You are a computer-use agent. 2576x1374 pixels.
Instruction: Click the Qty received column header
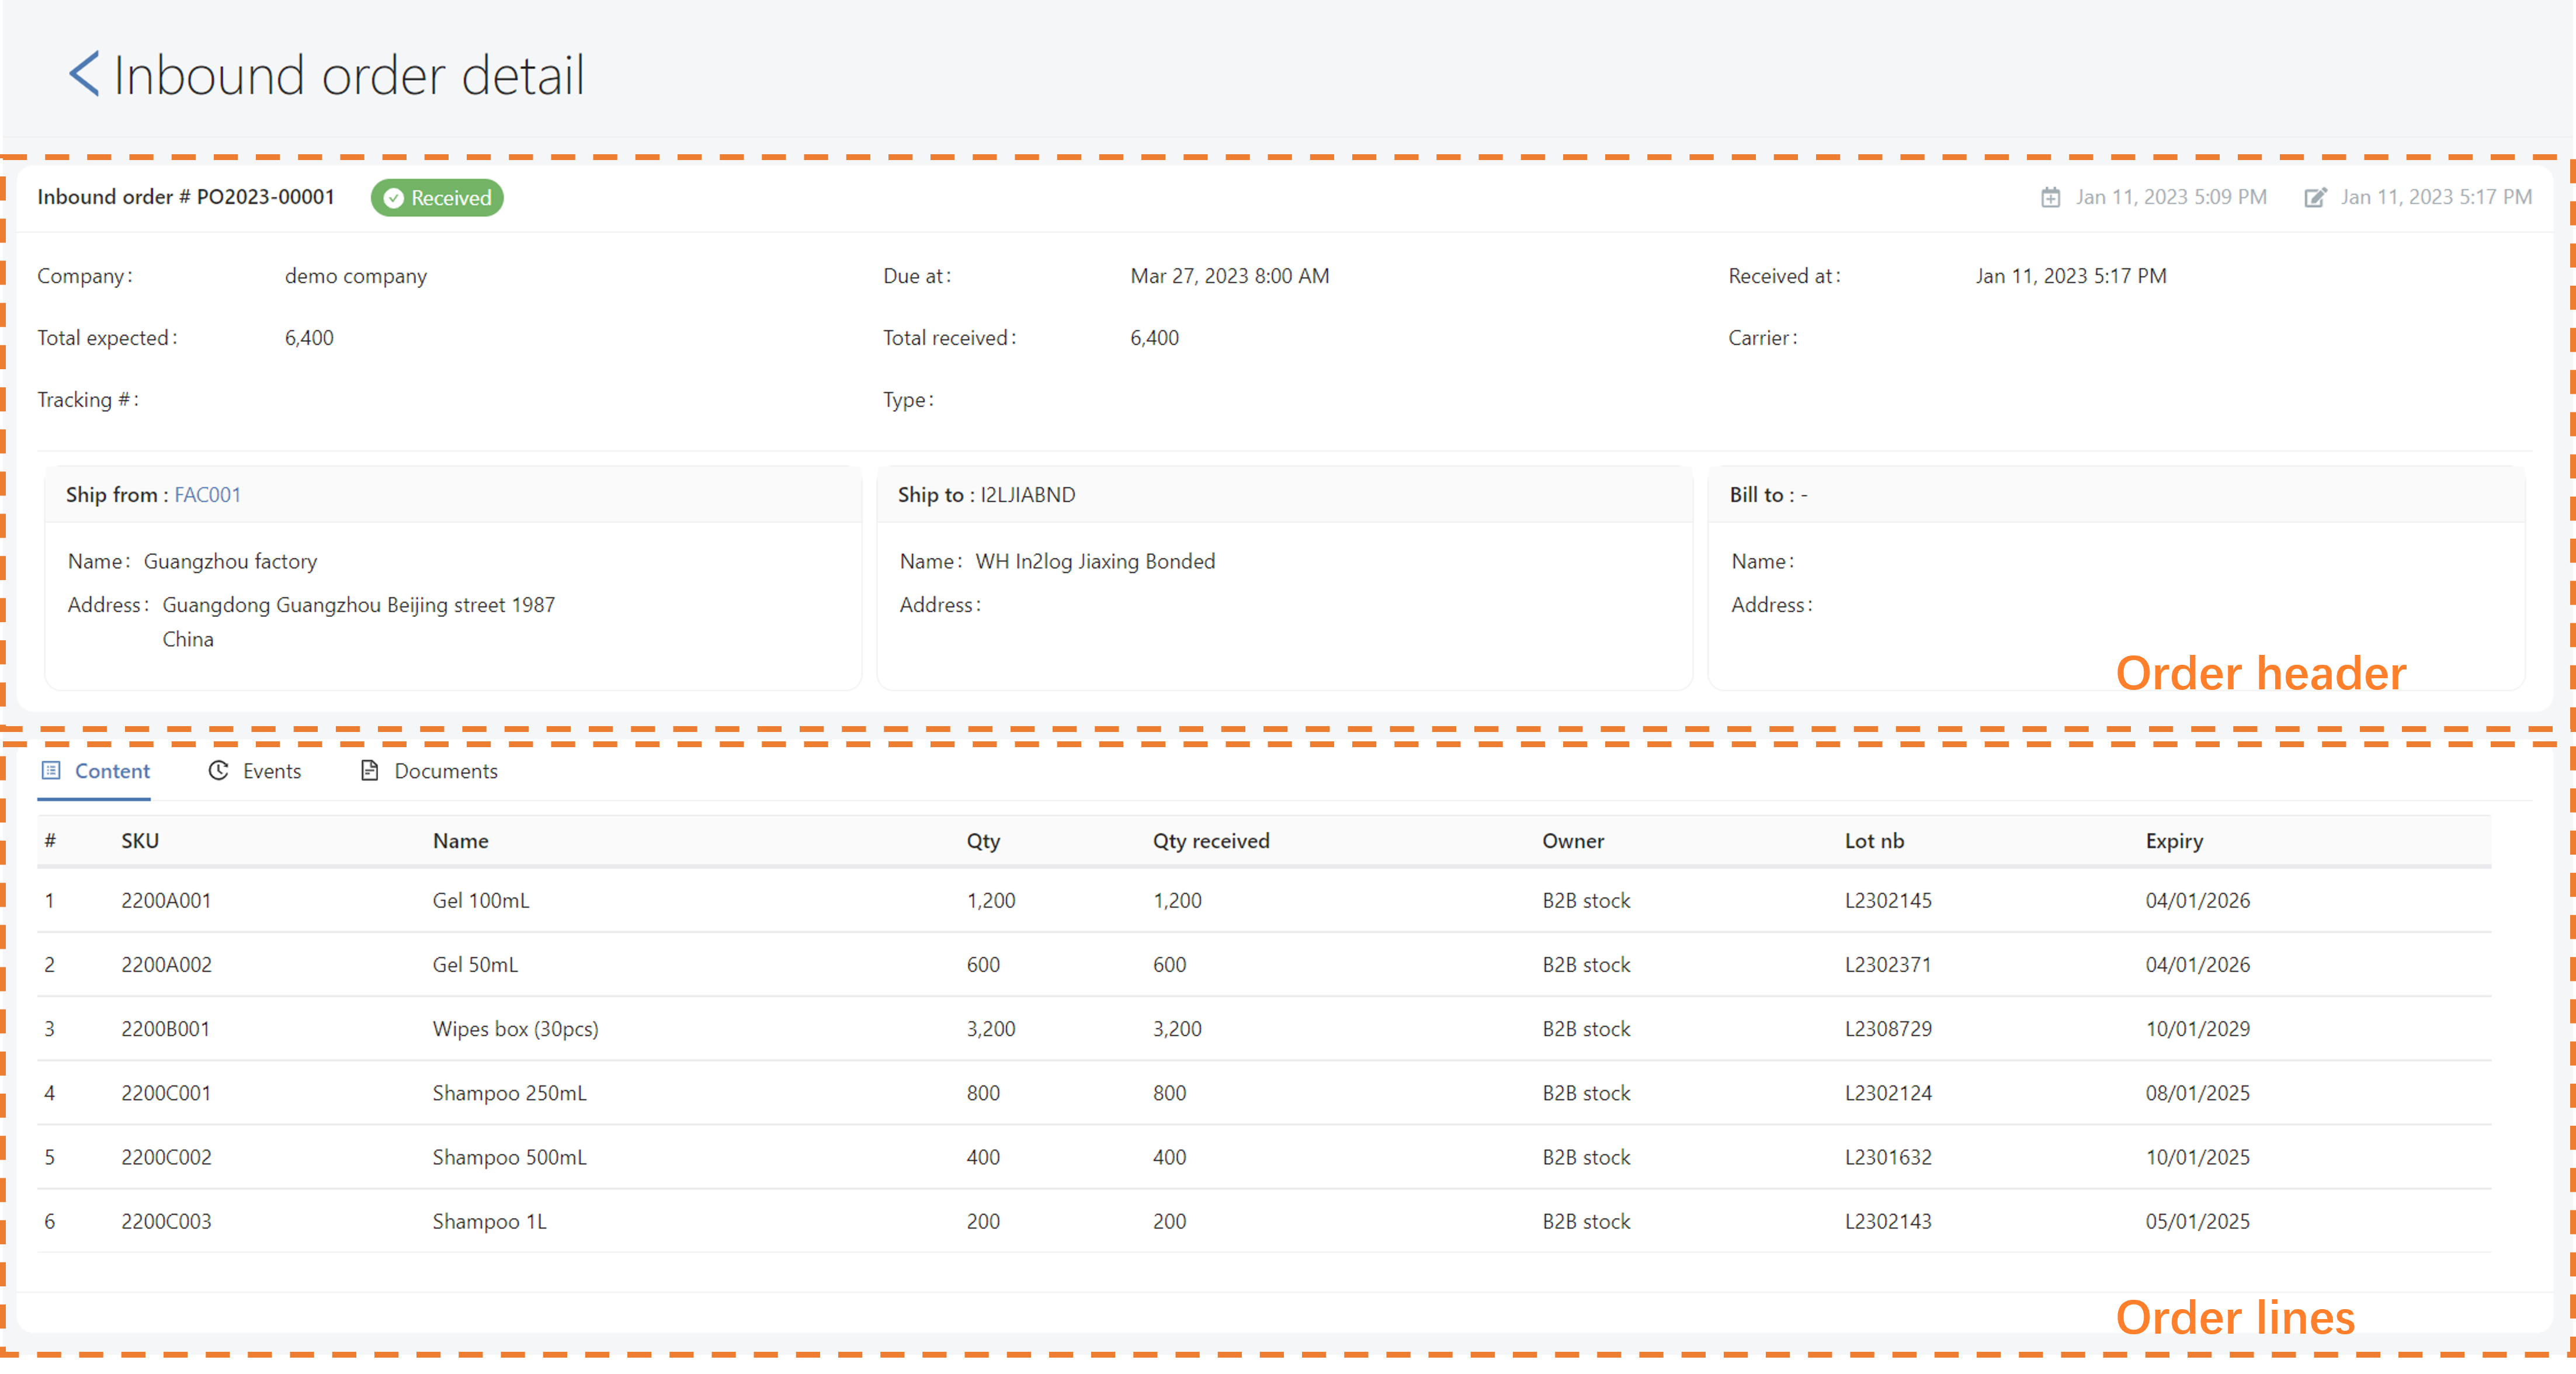(1210, 841)
